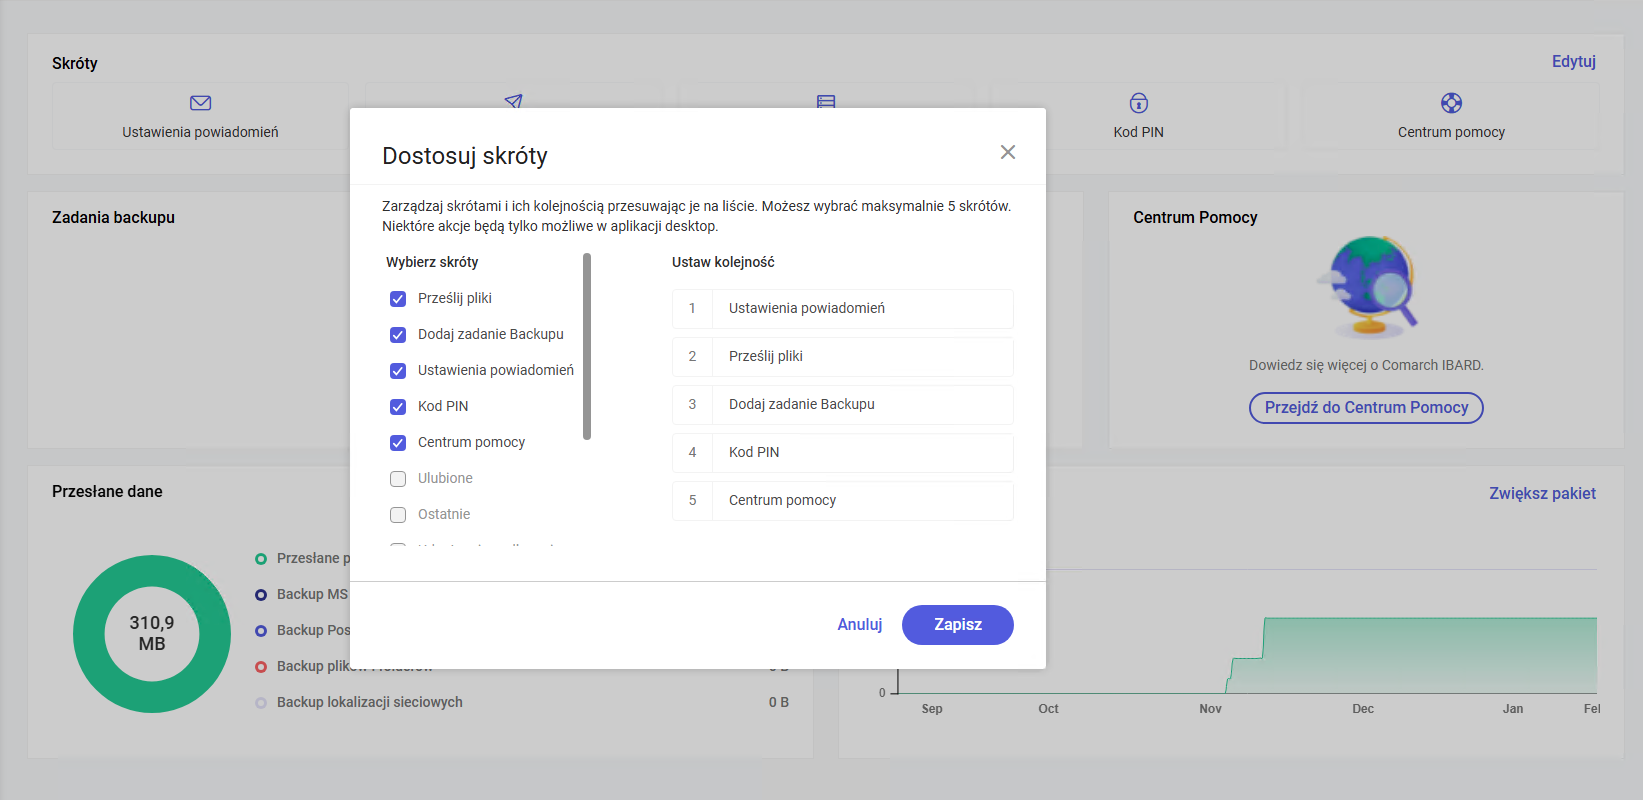Image resolution: width=1643 pixels, height=800 pixels.
Task: Uncheck the Dodaj zadanie Backupu checkbox
Action: pos(398,335)
